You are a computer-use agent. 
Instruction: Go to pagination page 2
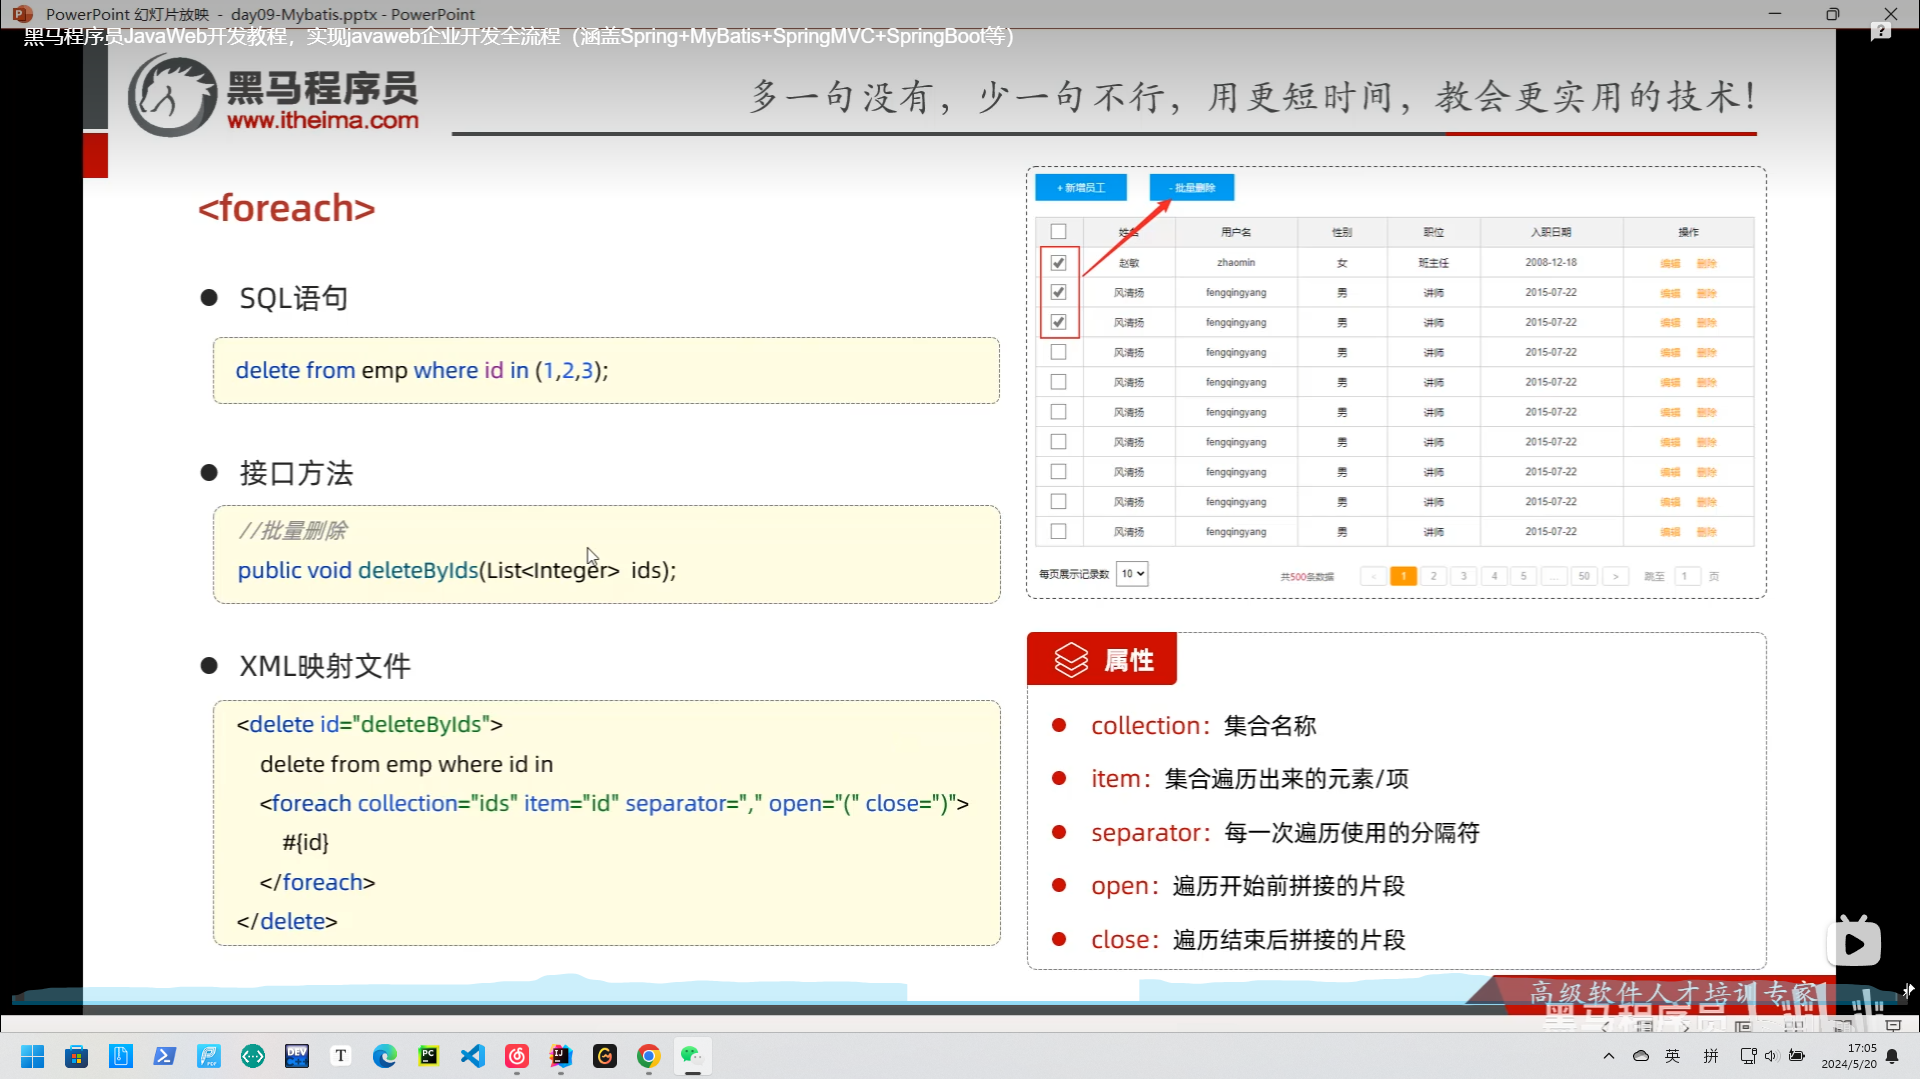point(1433,576)
